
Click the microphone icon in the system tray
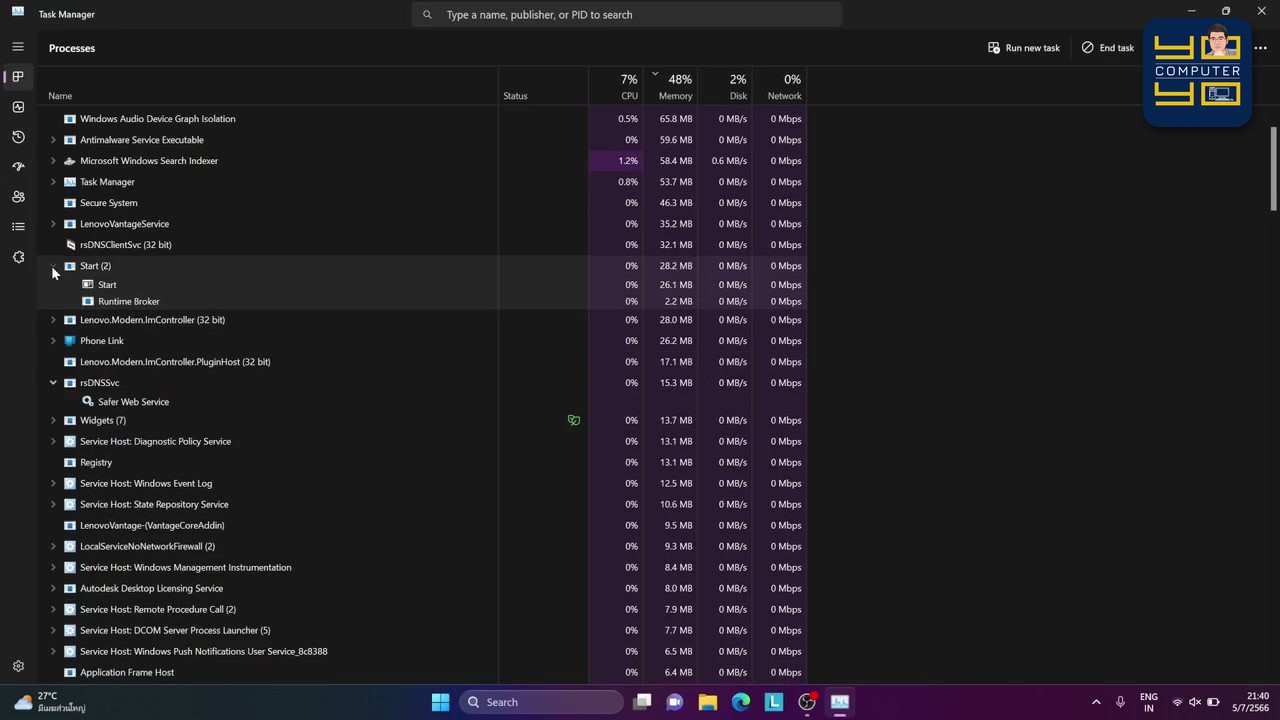(1120, 702)
